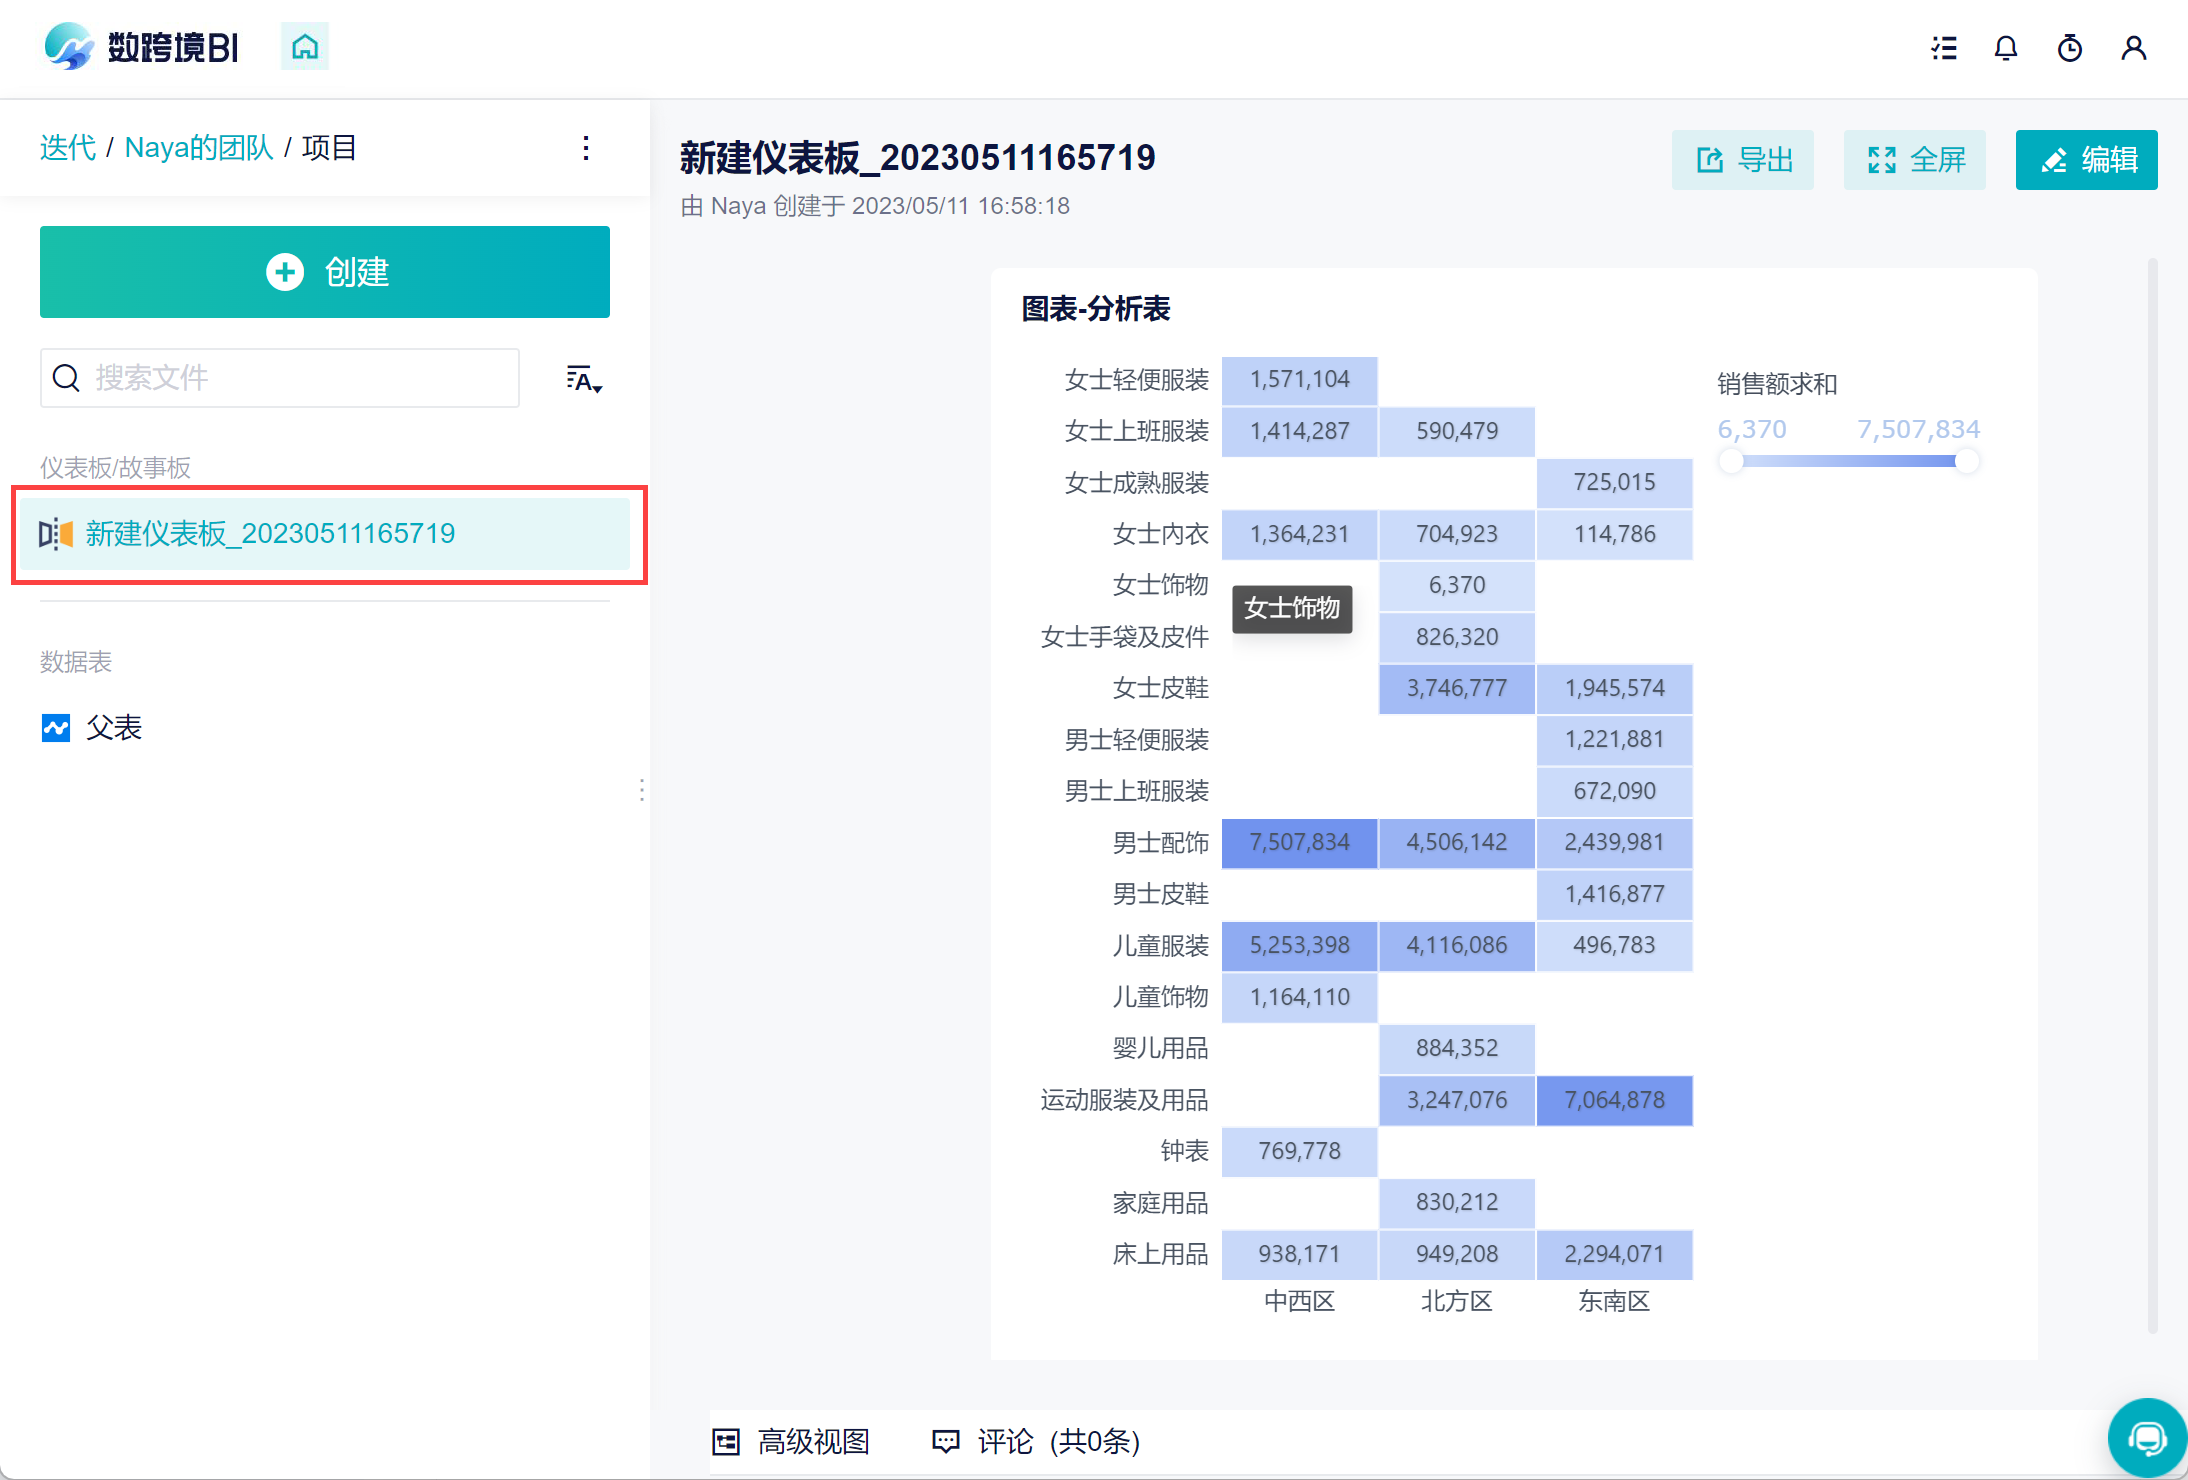This screenshot has width=2188, height=1480.
Task: Open the task list icon
Action: [x=1944, y=48]
